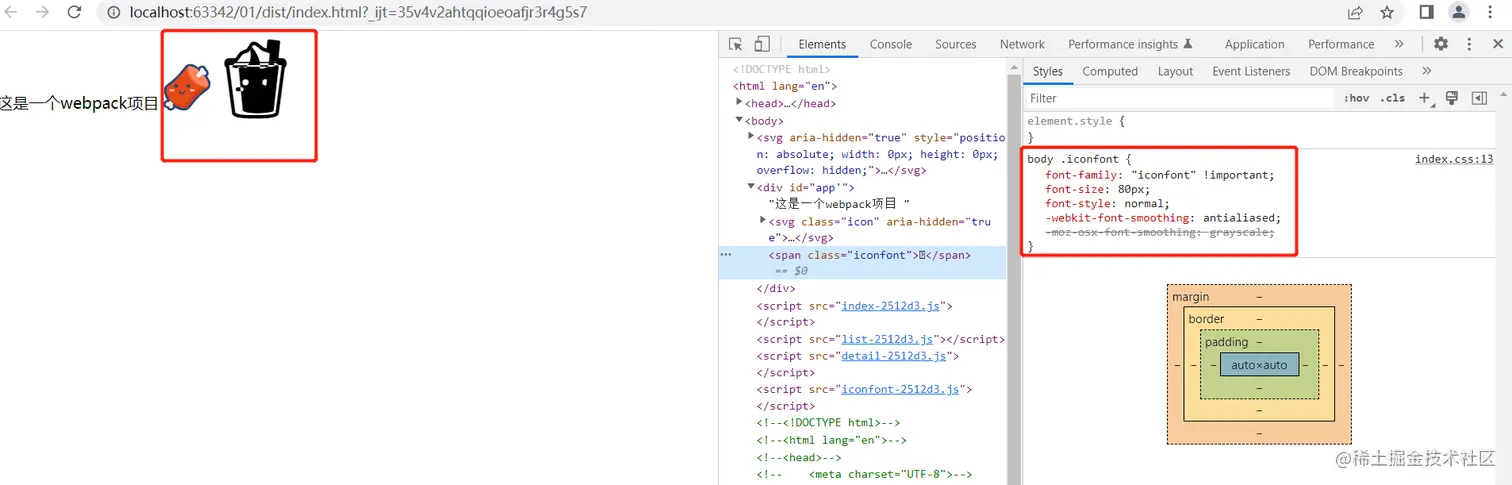Toggle the :hov element state panel
The height and width of the screenshot is (485, 1512).
coord(1357,98)
